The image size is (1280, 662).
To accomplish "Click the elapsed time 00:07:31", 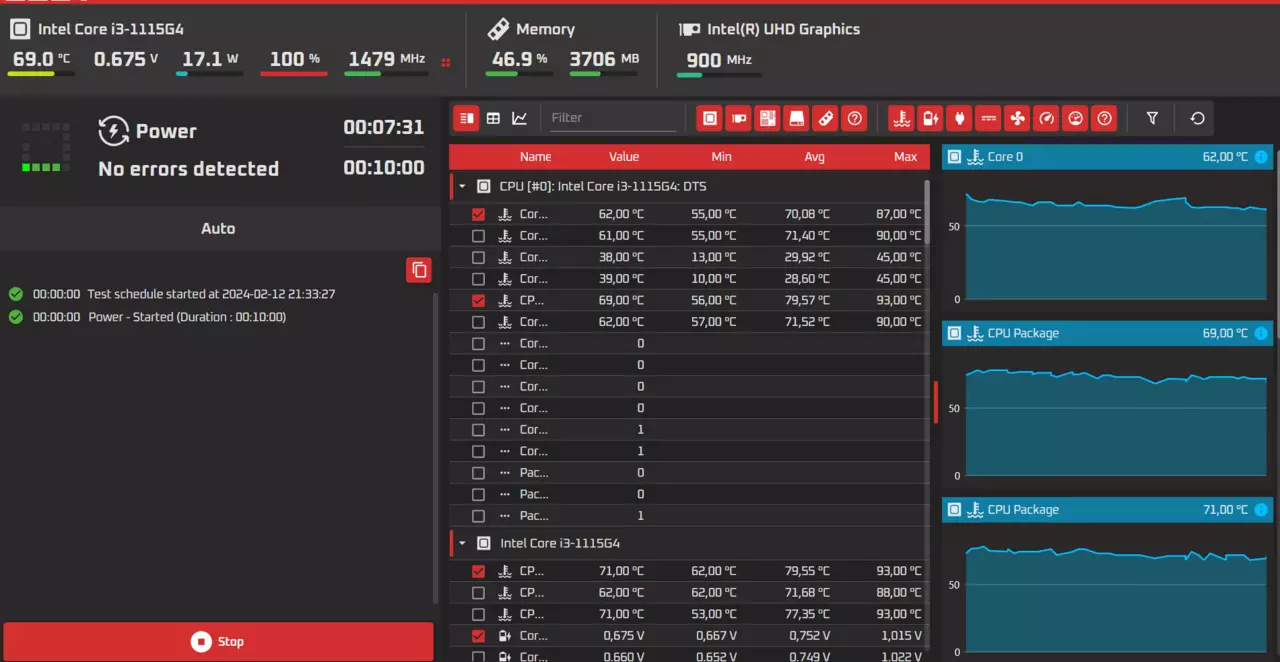I will (x=384, y=127).
